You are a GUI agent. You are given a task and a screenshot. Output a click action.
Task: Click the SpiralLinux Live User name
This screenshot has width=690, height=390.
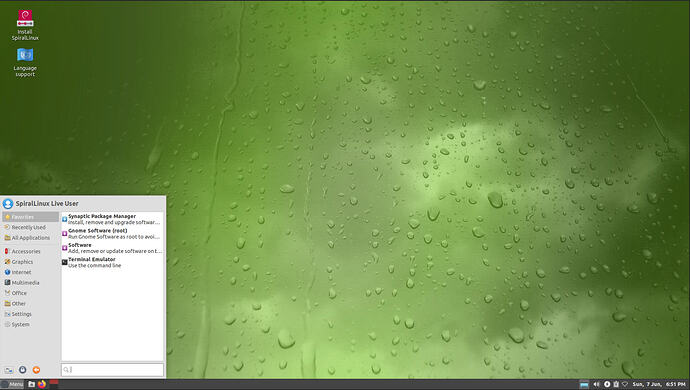[47, 203]
